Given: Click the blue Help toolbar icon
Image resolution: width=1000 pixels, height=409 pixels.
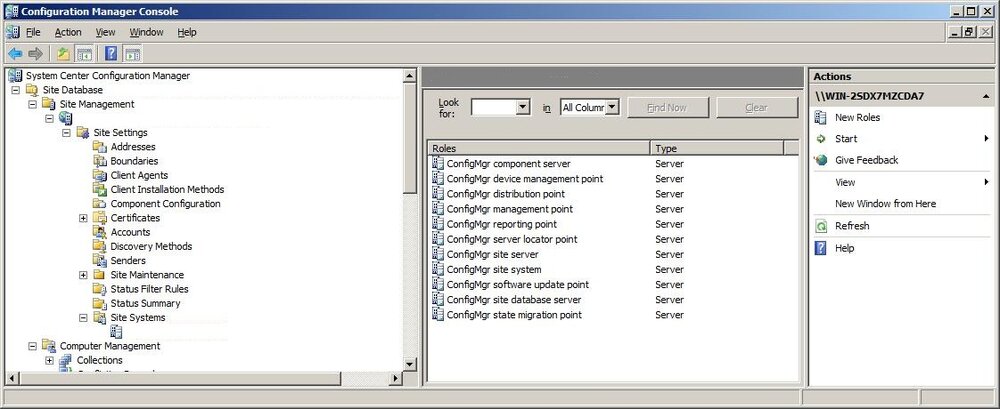Looking at the screenshot, I should click(x=112, y=54).
